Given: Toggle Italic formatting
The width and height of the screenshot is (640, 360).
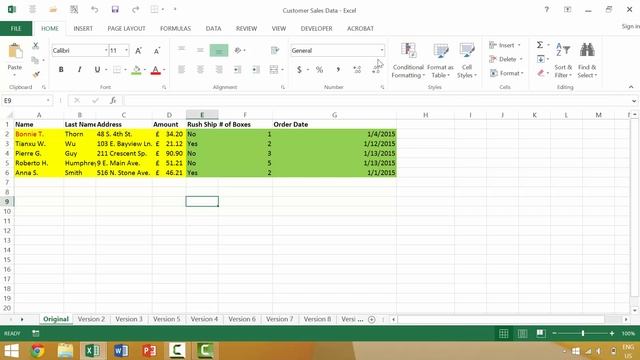Looking at the screenshot, I should [x=79, y=70].
